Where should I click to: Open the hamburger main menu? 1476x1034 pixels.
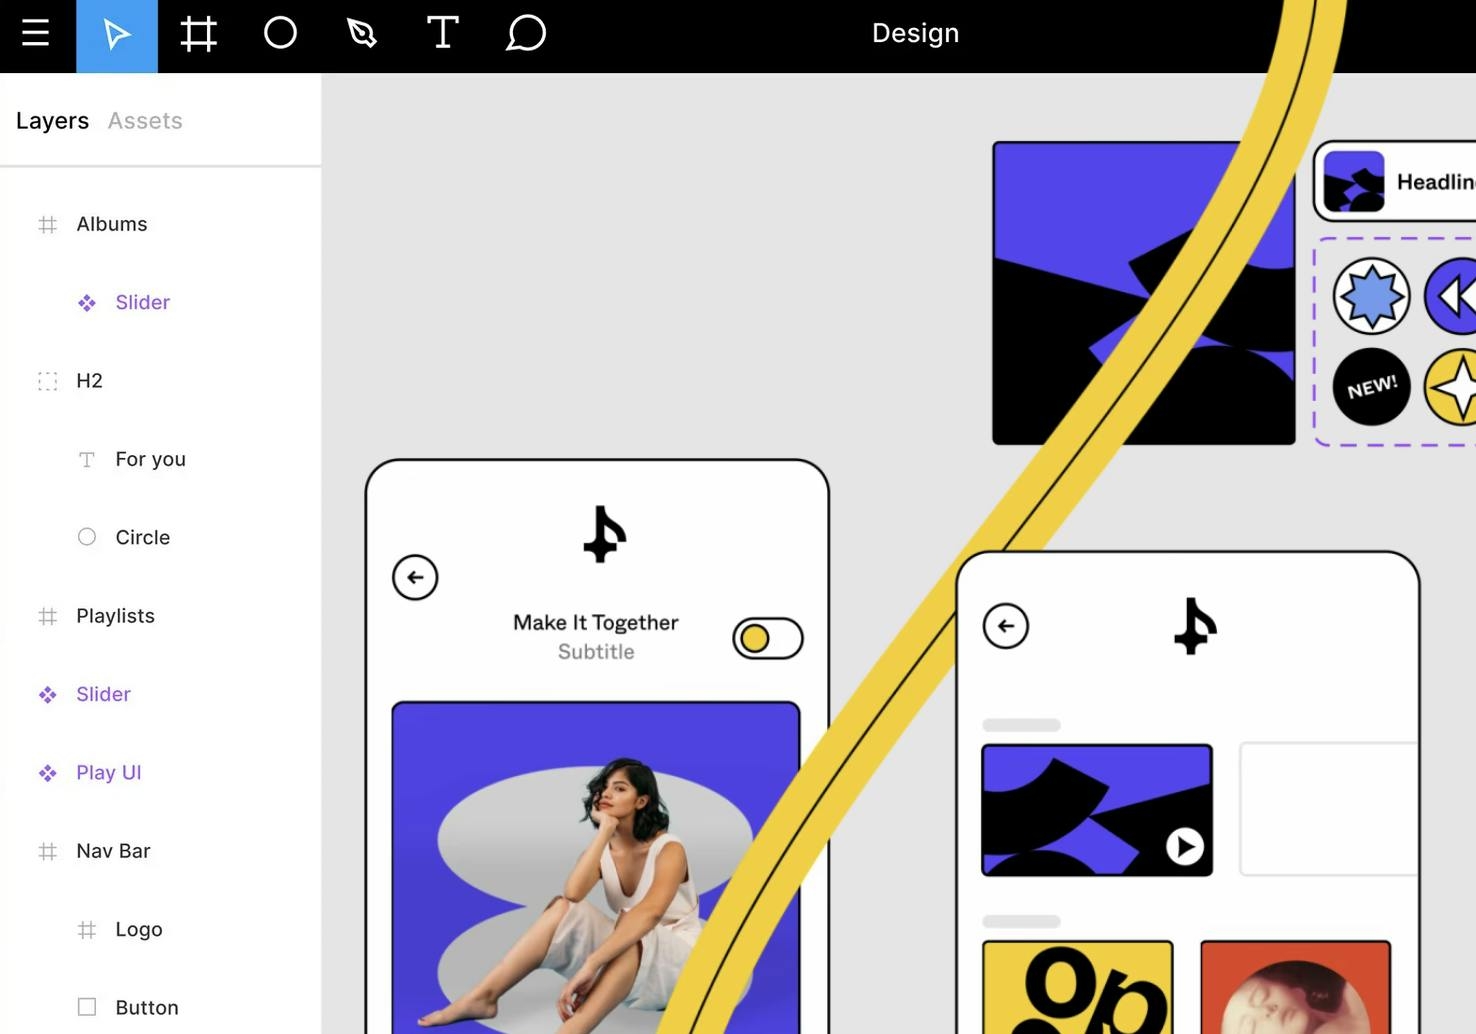pos(36,34)
